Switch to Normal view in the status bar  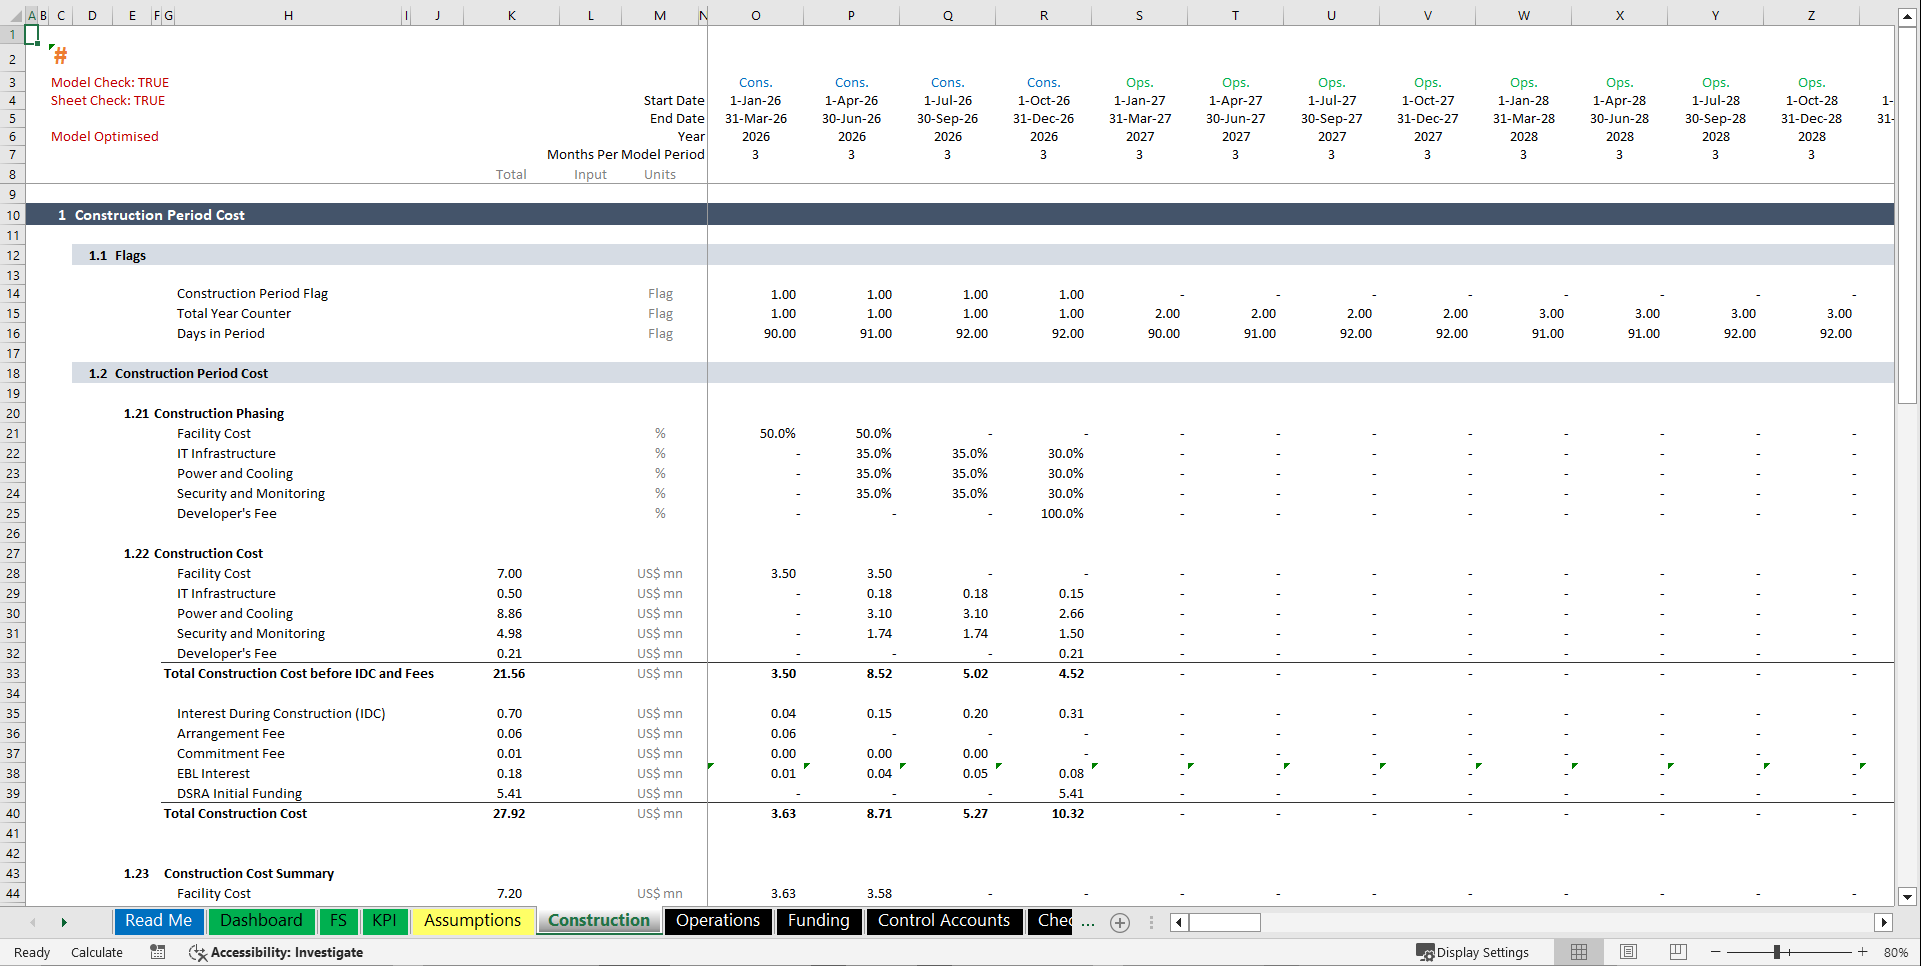1578,952
